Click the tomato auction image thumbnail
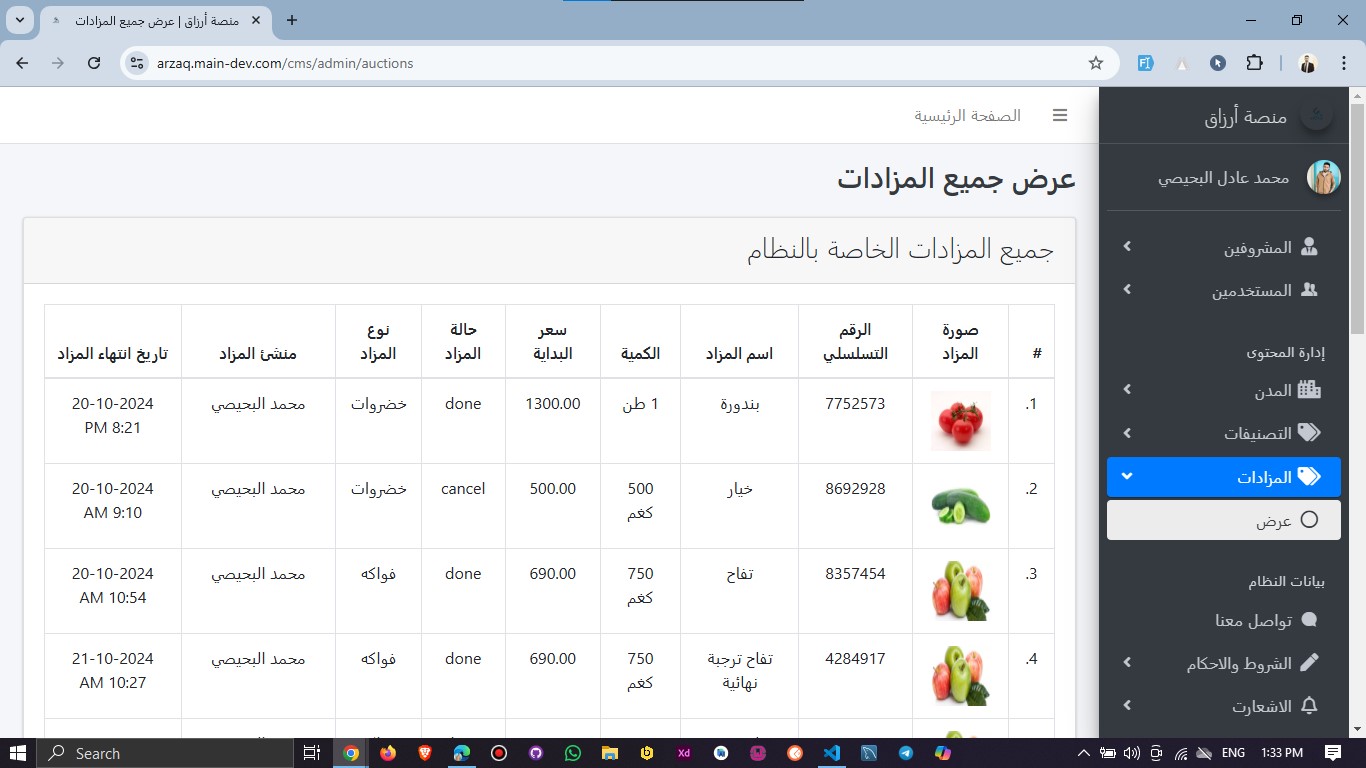Viewport: 1366px width, 768px height. (960, 421)
